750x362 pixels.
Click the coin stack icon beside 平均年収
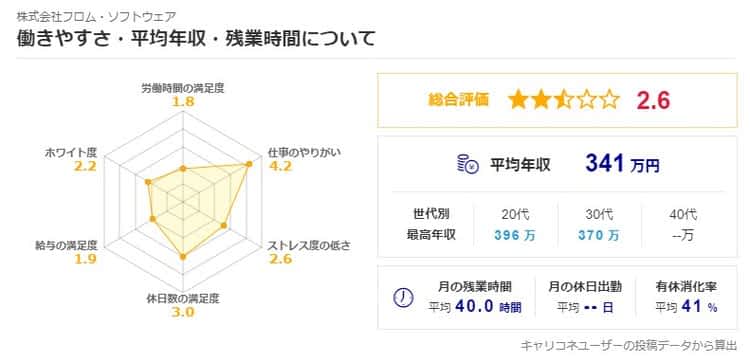tap(467, 165)
